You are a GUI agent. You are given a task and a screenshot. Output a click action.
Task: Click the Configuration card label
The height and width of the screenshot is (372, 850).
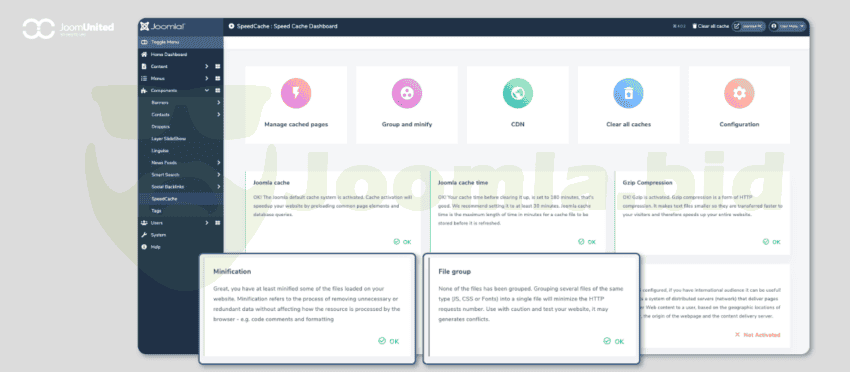tap(739, 124)
